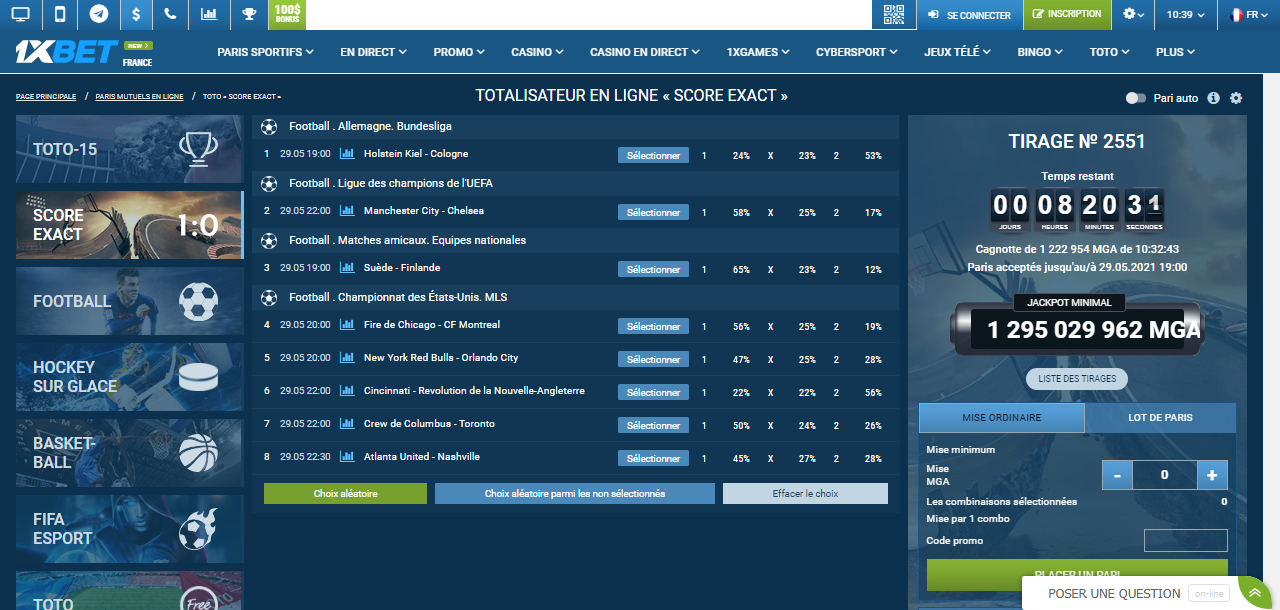This screenshot has height=610, width=1280.
Task: Open Pari auto info icon
Action: pos(1213,98)
